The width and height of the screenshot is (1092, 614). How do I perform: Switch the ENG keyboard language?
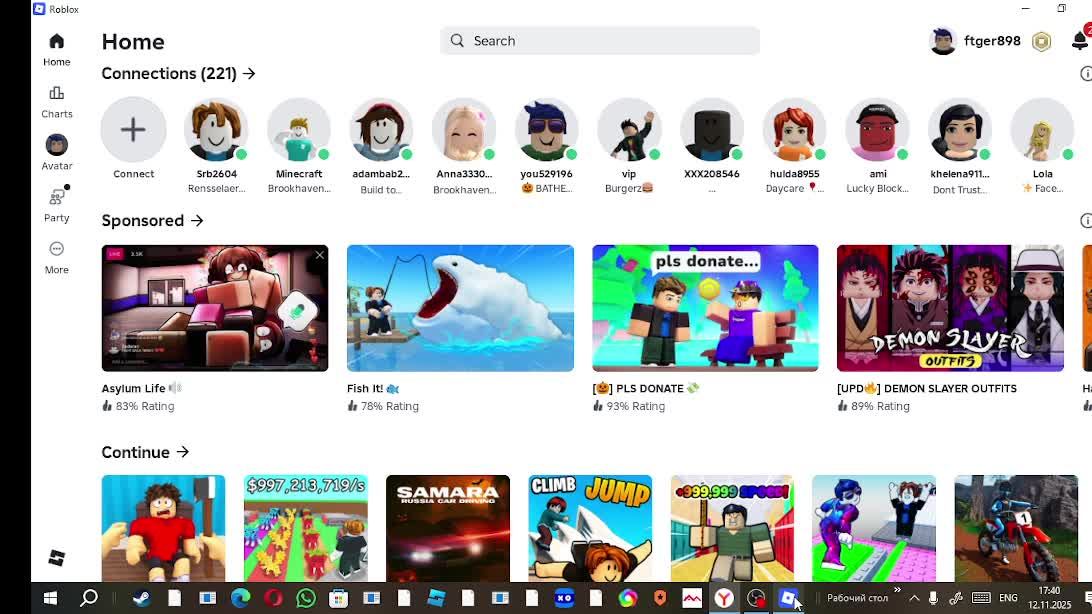[x=1008, y=598]
